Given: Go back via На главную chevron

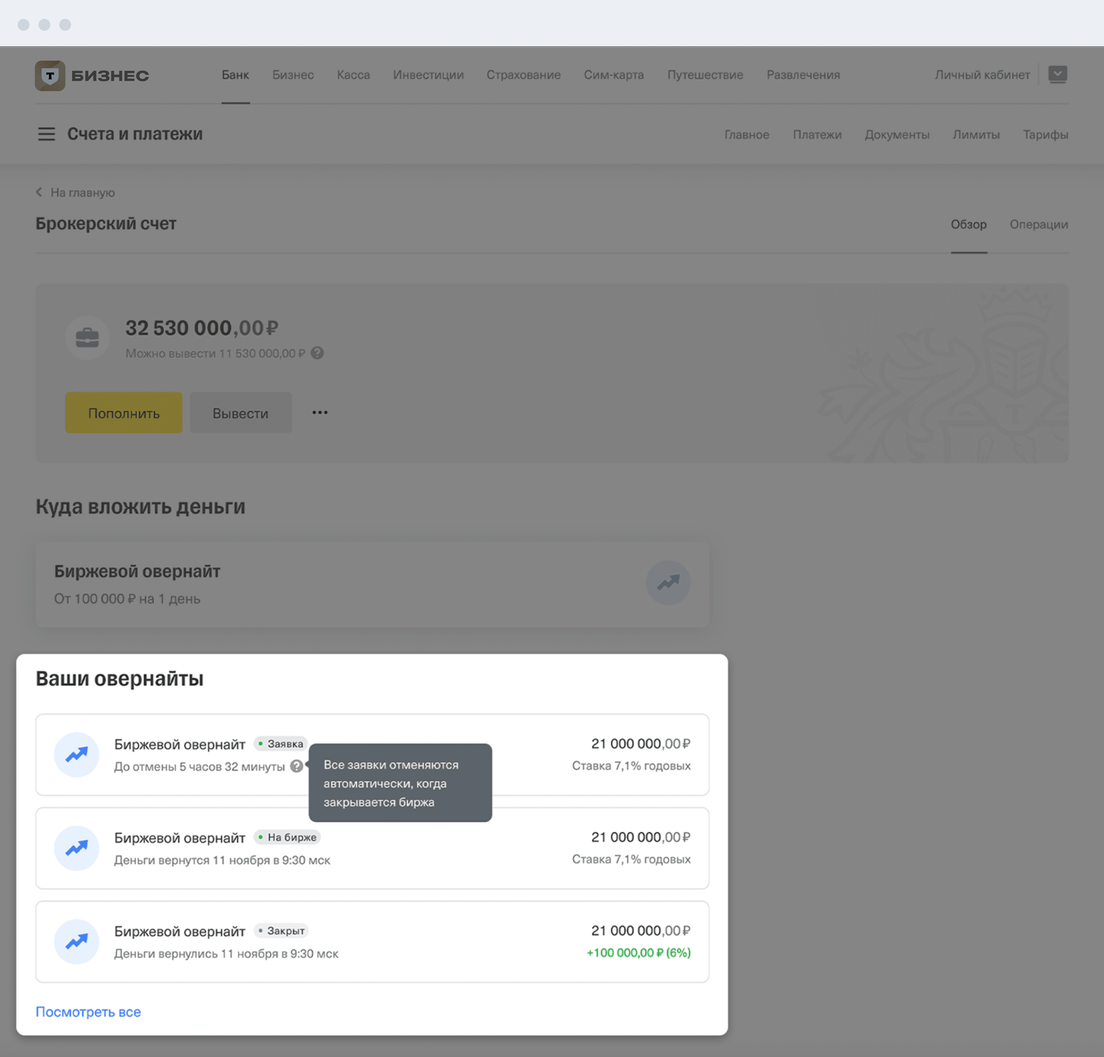Looking at the screenshot, I should pyautogui.click(x=40, y=192).
